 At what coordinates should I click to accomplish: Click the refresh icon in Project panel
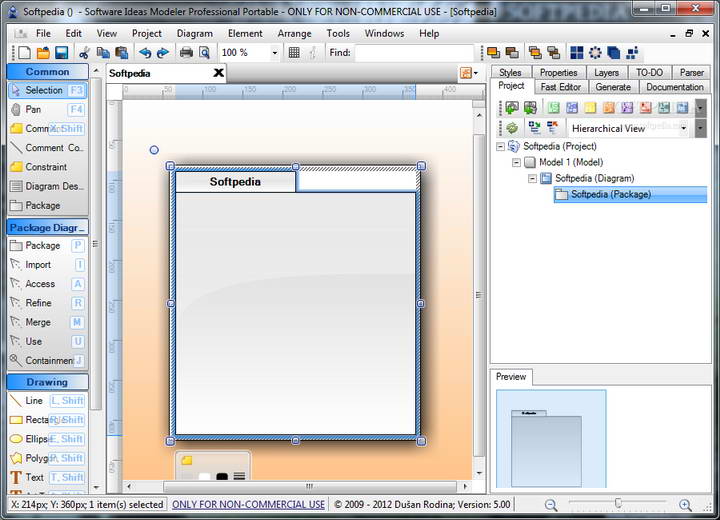coord(512,128)
